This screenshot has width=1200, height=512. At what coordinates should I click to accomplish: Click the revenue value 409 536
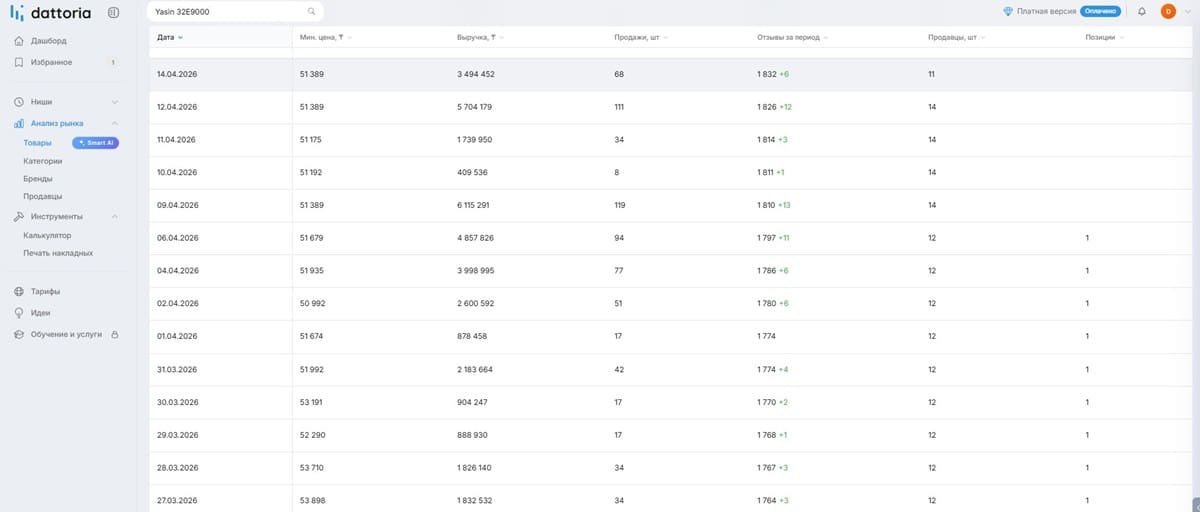pos(472,172)
